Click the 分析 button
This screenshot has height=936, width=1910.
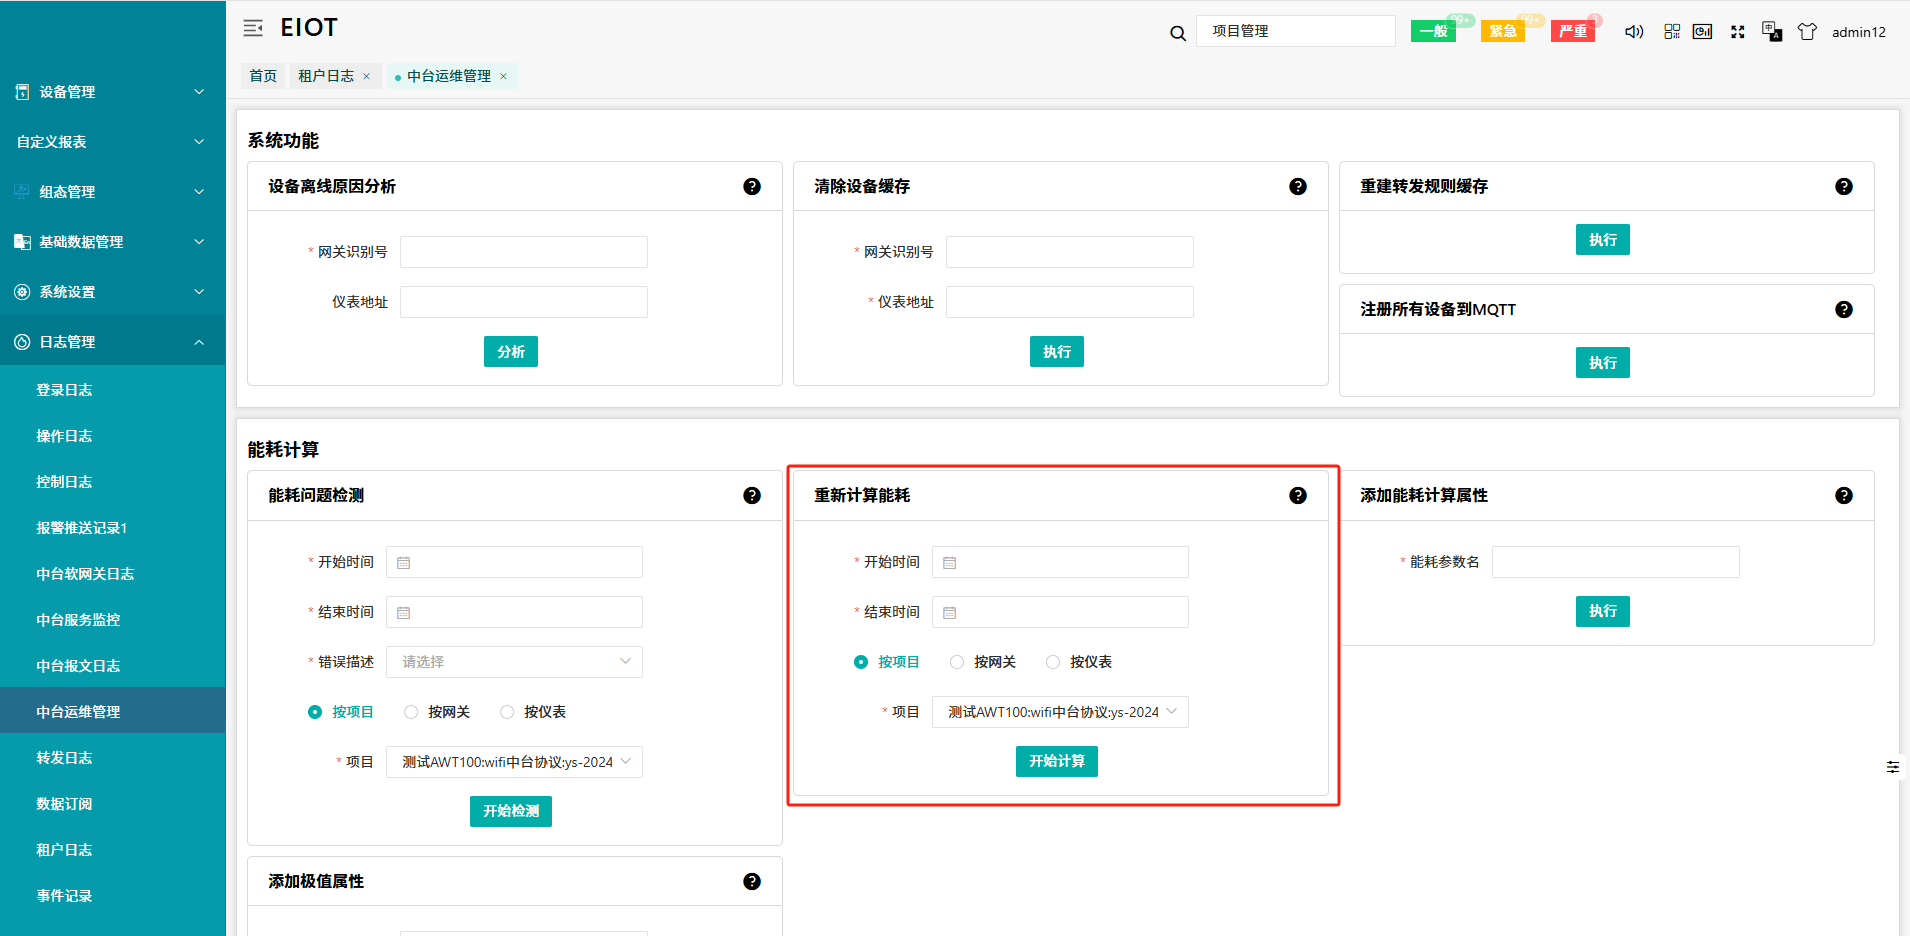click(x=510, y=352)
